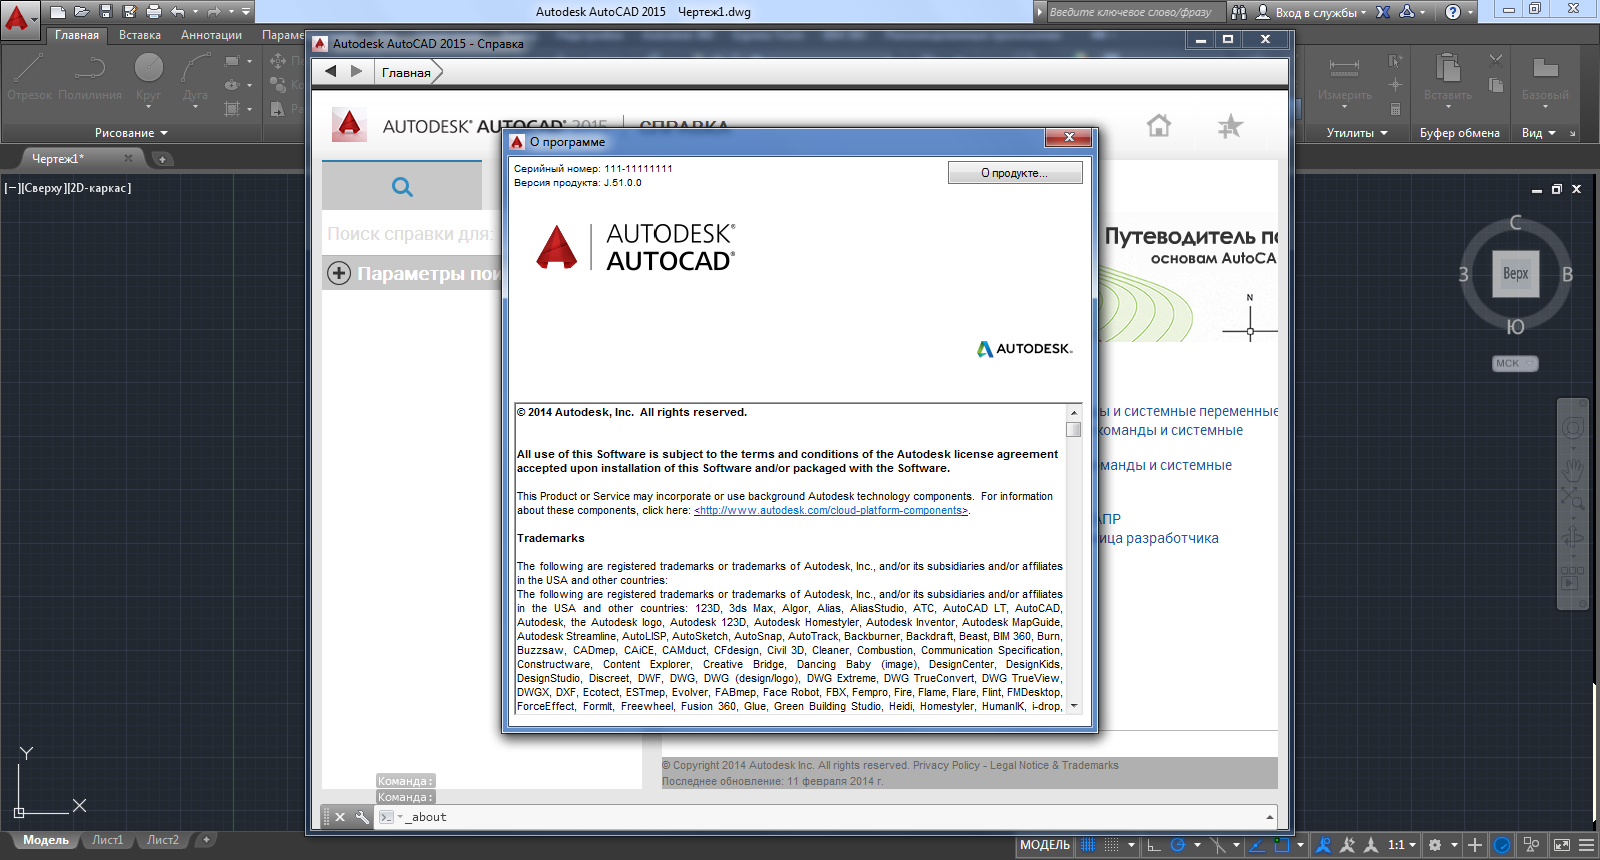Click the Autodesk Exchange X icon
The height and width of the screenshot is (860, 1600).
click(1383, 12)
